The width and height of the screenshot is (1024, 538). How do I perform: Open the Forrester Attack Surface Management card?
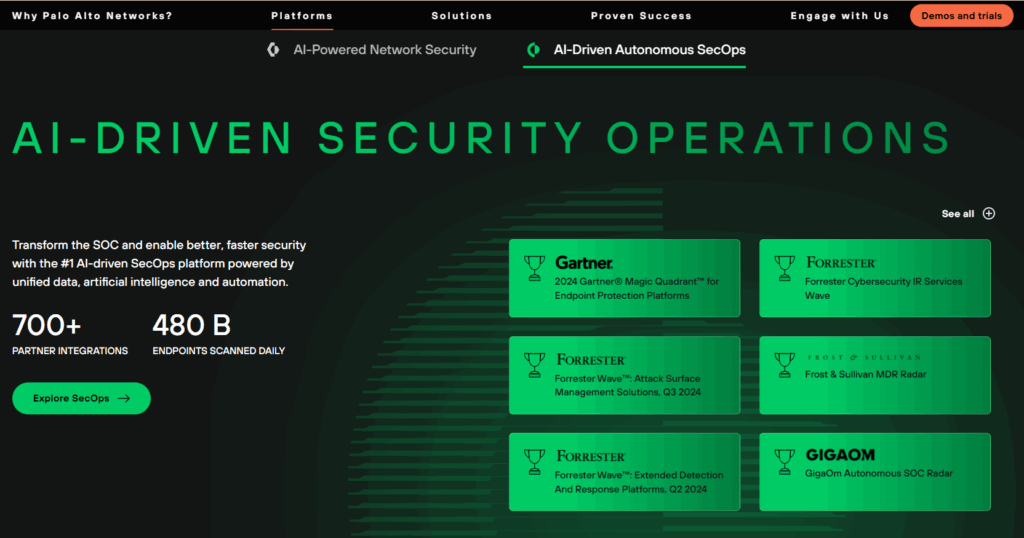(624, 375)
